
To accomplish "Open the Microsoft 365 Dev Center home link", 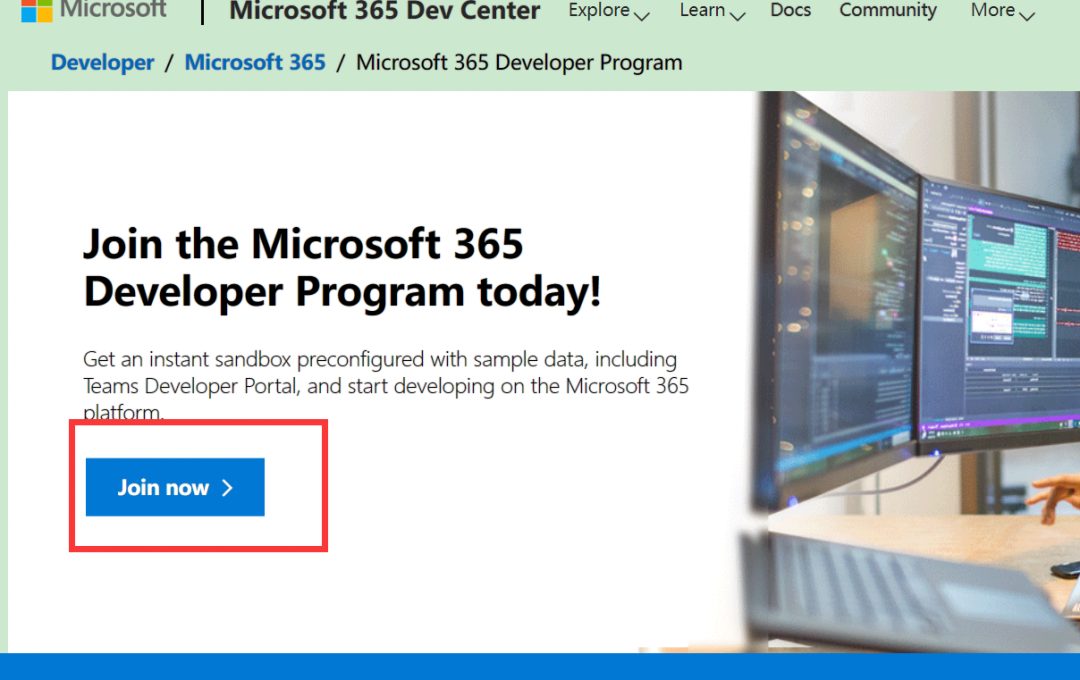I will tap(384, 11).
